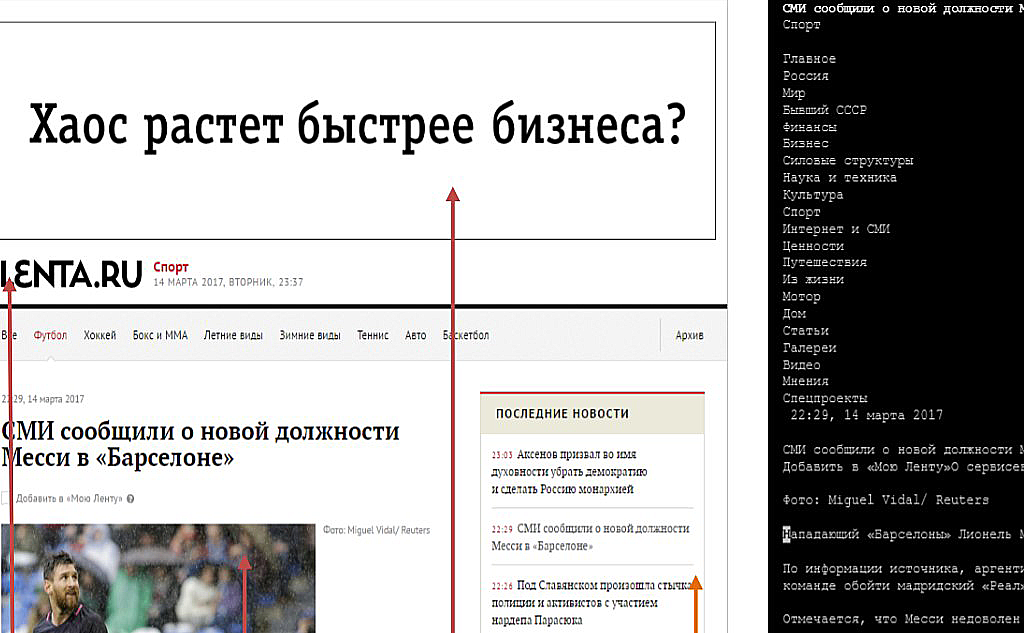Image resolution: width=1024 pixels, height=633 pixels.
Task: Select Наука и техника in the sections list
Action: (838, 177)
